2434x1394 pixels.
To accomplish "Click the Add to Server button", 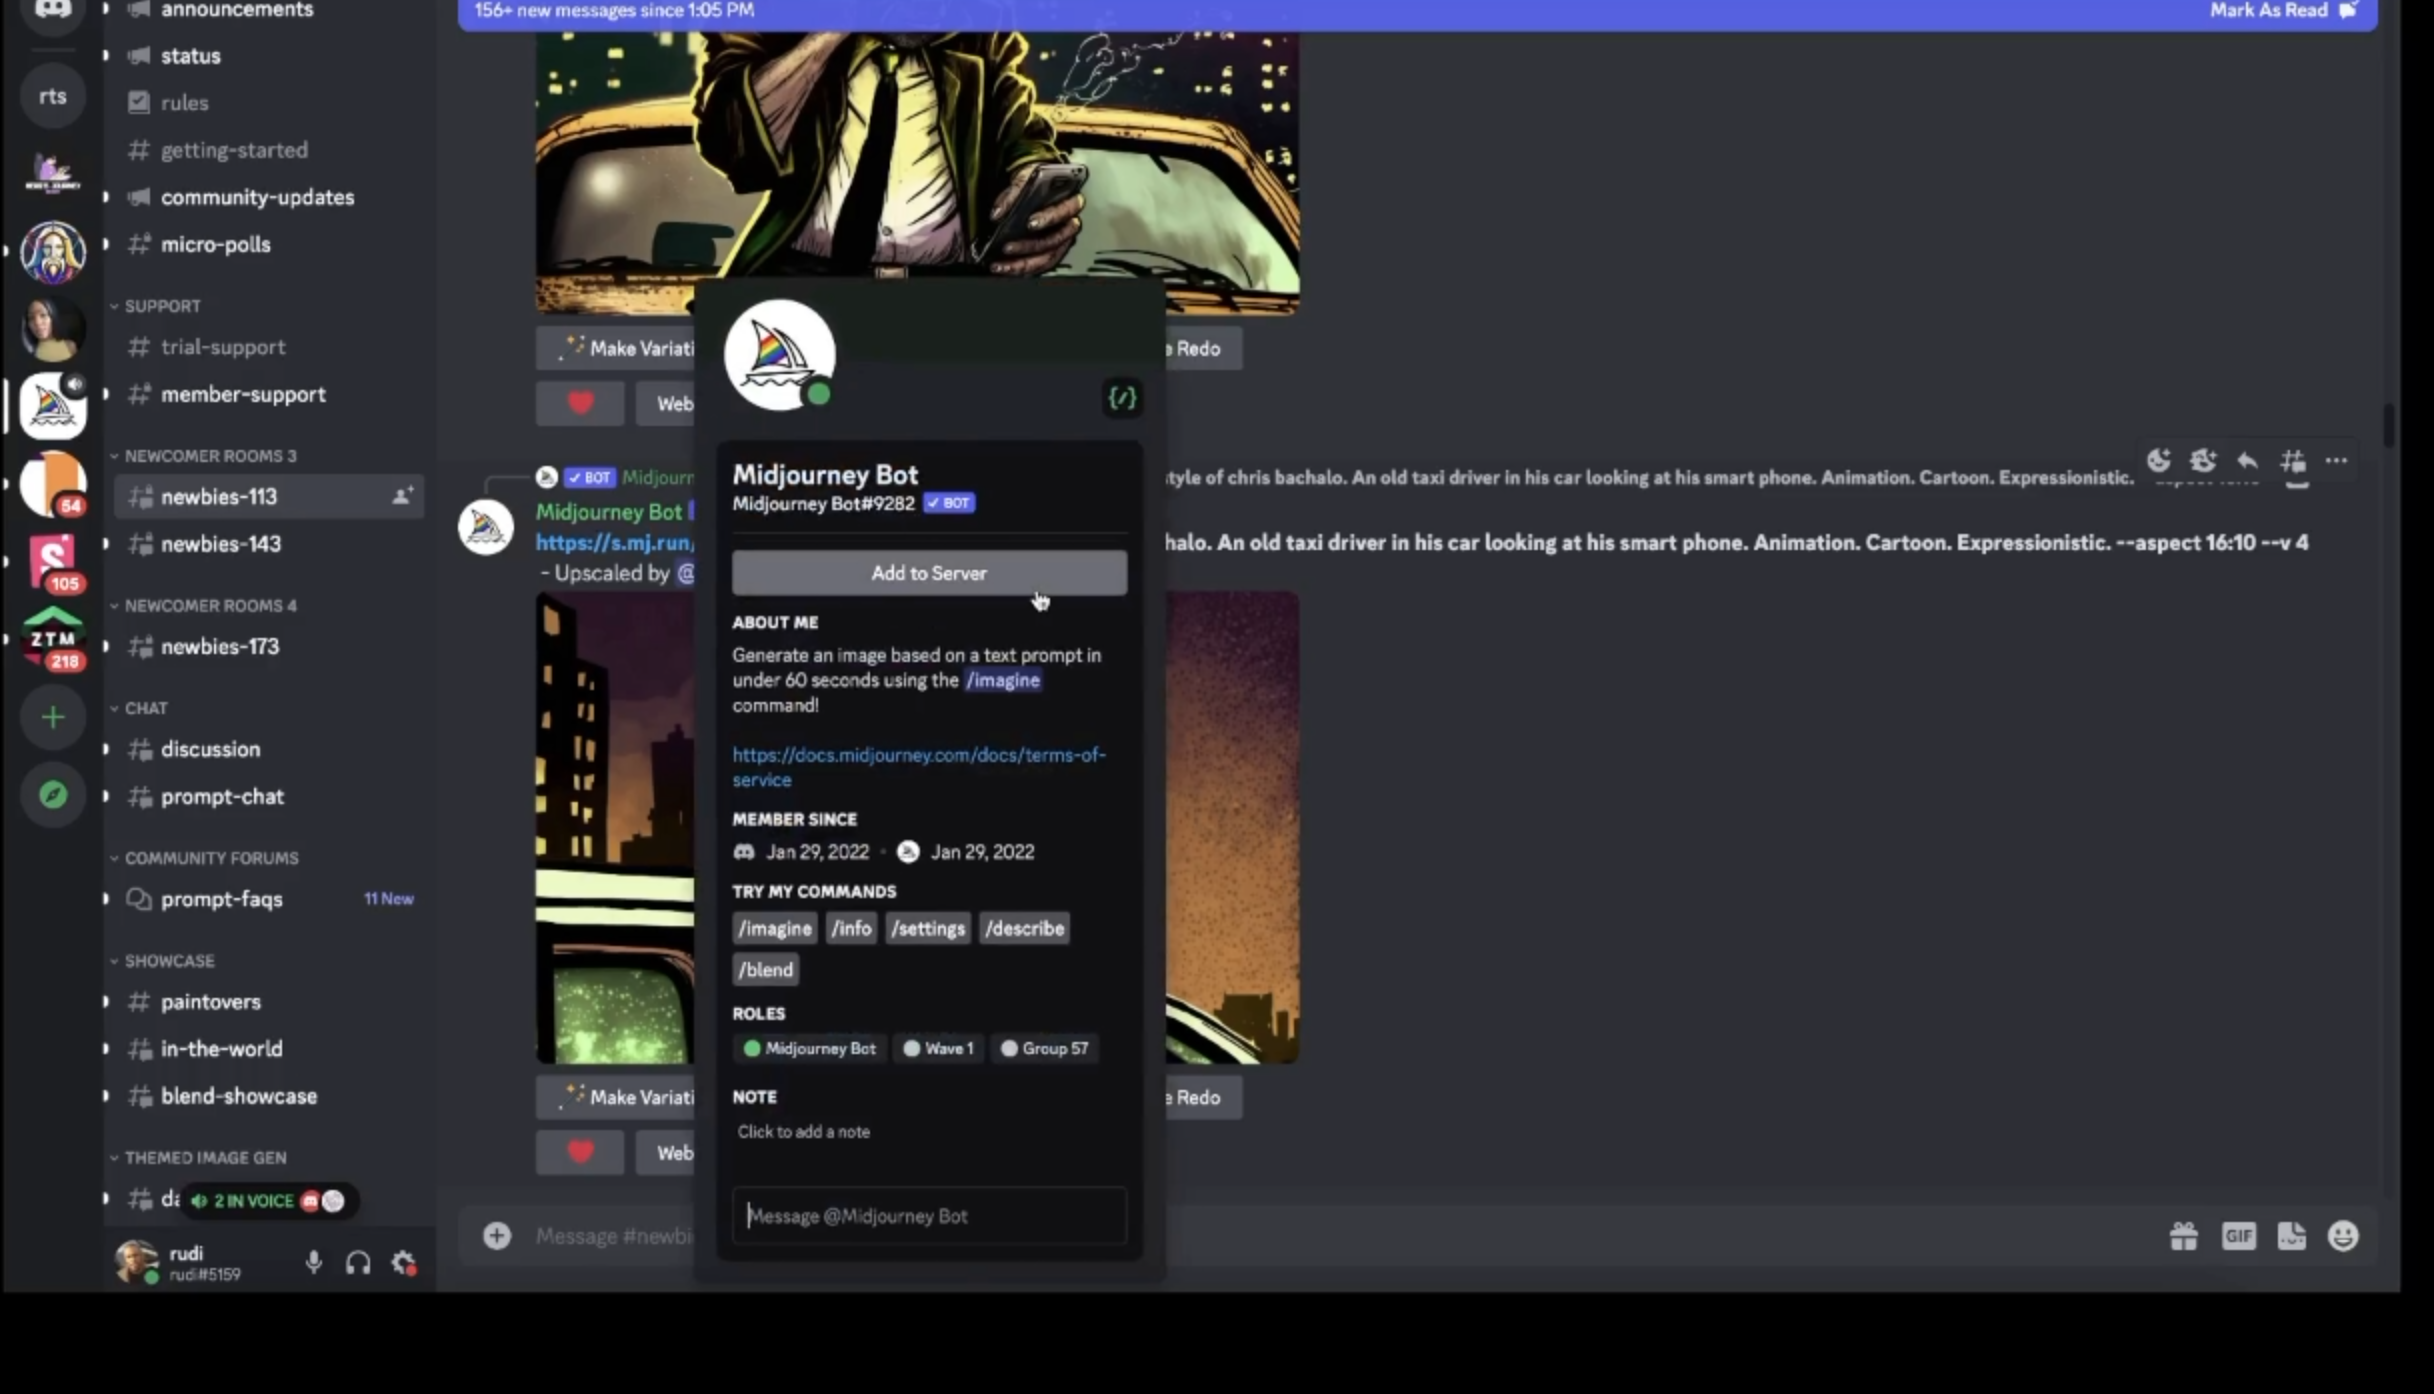I will point(929,573).
